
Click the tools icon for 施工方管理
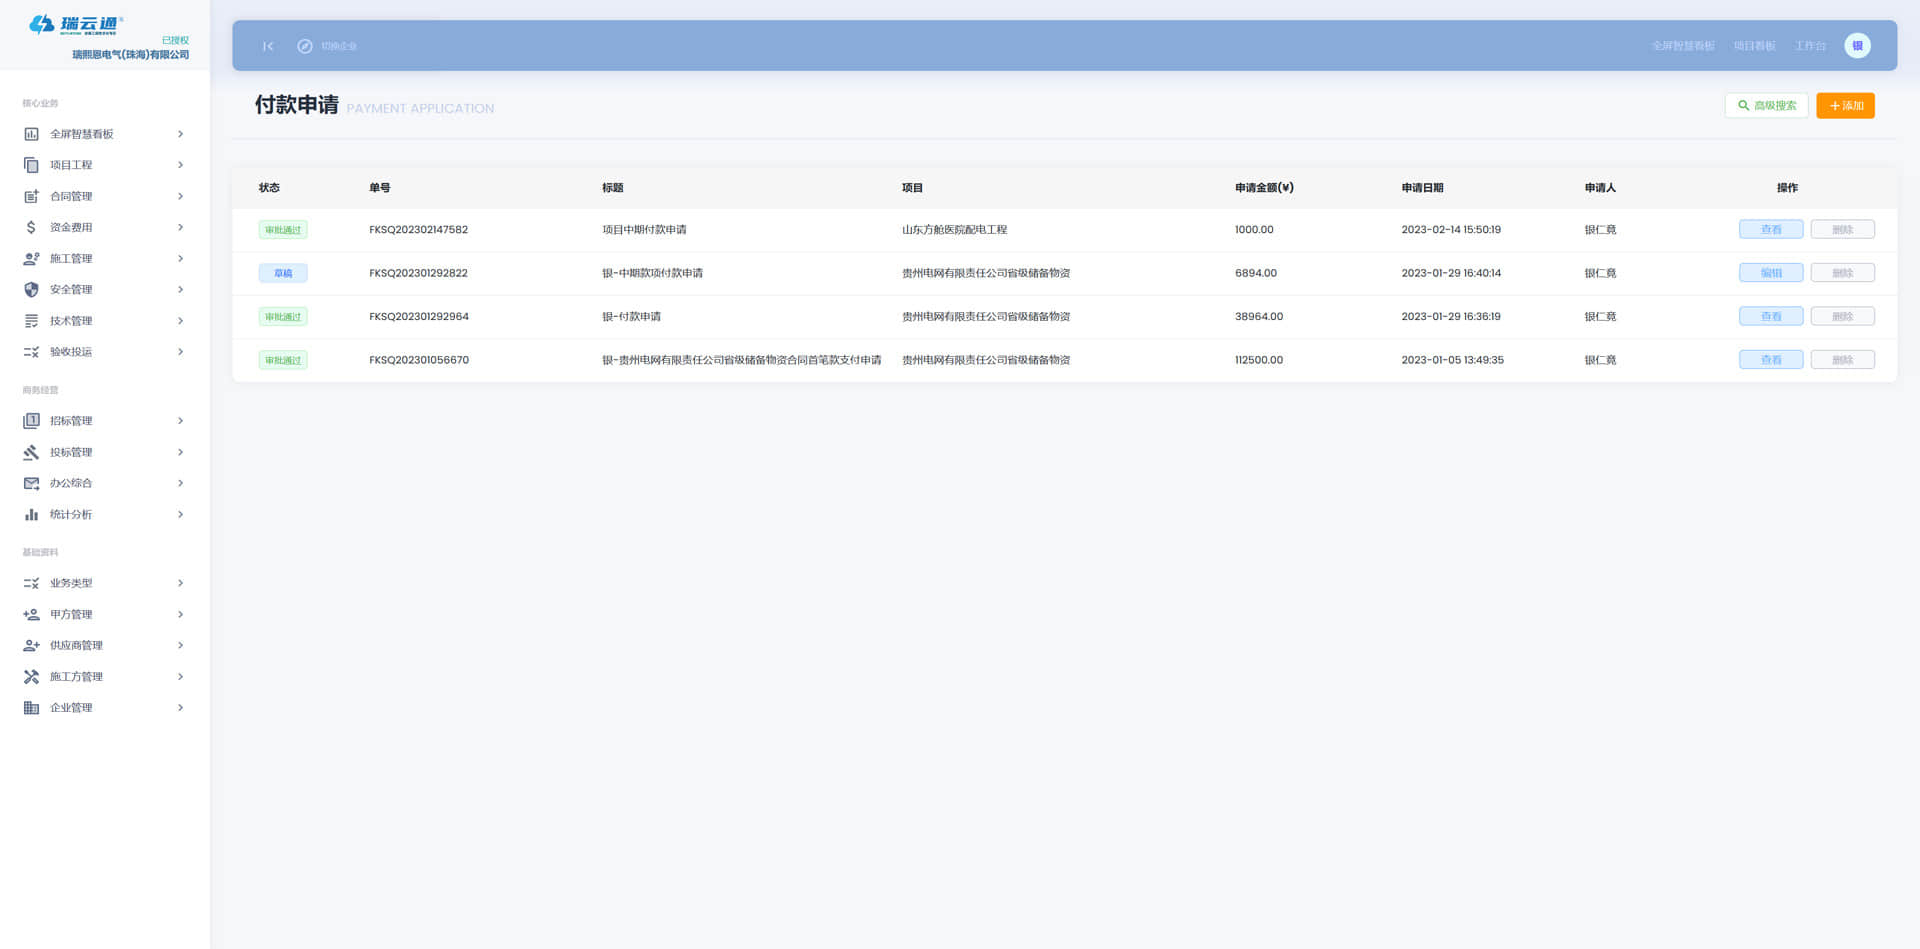pos(31,677)
